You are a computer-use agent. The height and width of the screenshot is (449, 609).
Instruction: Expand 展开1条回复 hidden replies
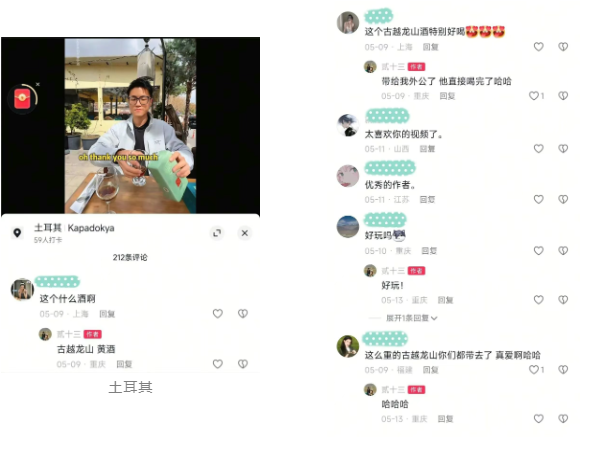411,318
